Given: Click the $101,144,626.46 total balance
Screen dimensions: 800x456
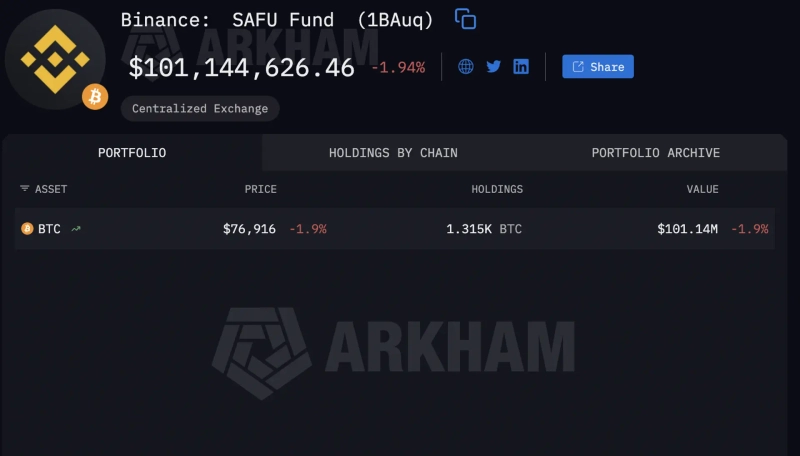Looking at the screenshot, I should (x=242, y=68).
